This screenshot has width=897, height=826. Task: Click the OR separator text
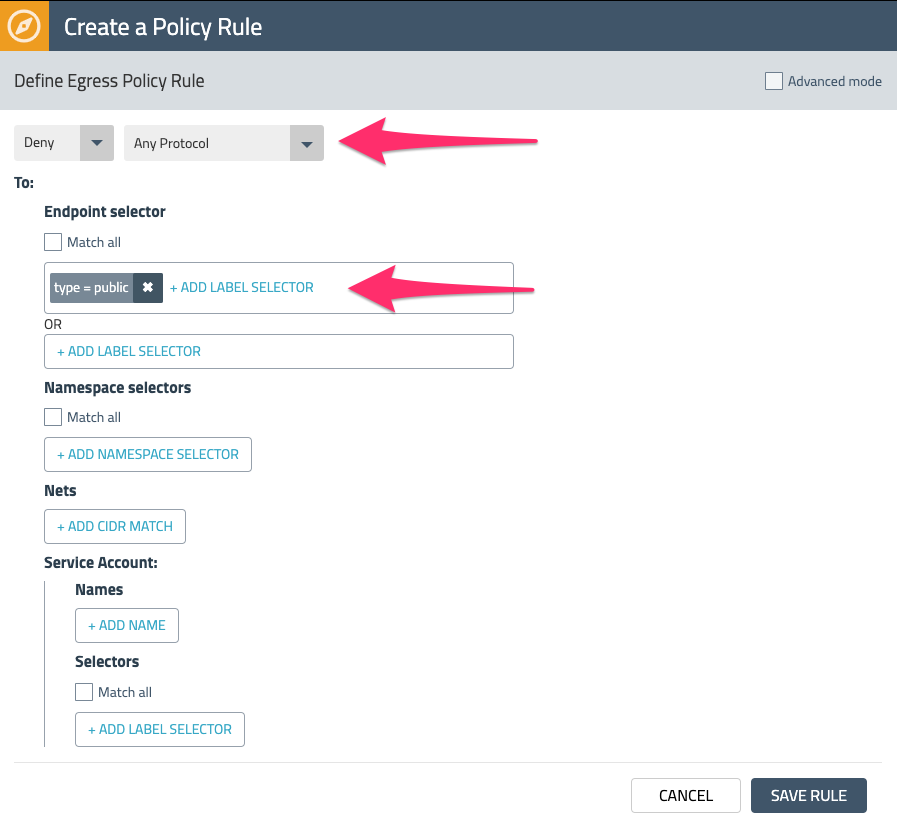pos(53,324)
